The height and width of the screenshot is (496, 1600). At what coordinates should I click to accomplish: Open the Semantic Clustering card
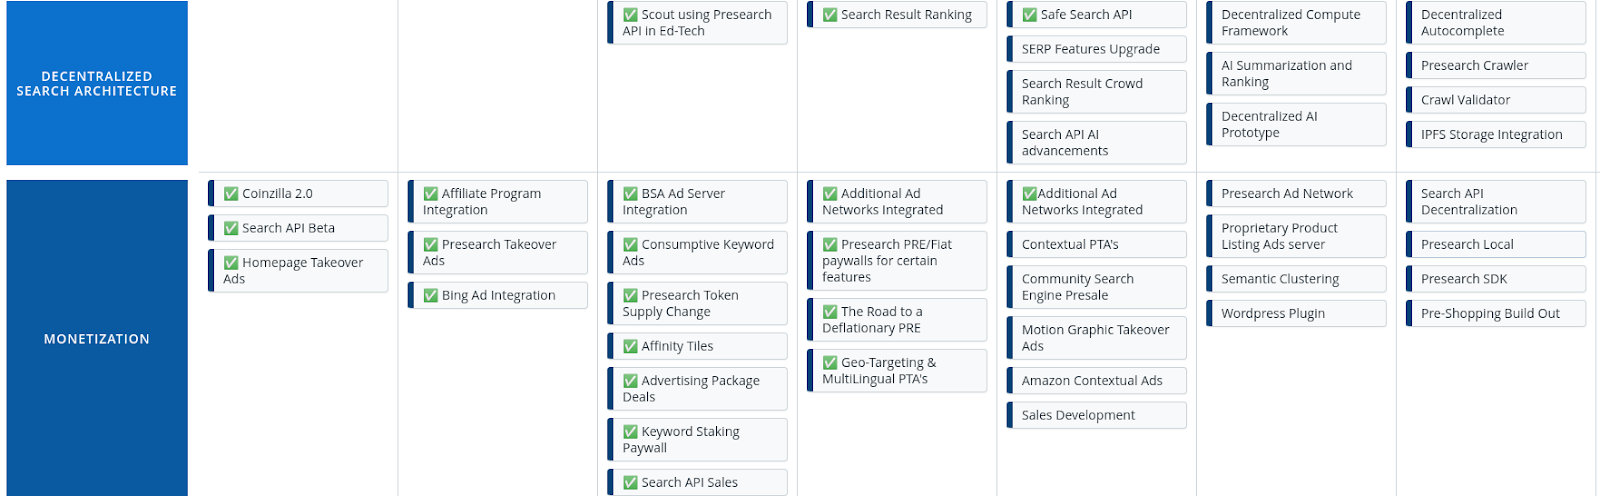click(1297, 279)
